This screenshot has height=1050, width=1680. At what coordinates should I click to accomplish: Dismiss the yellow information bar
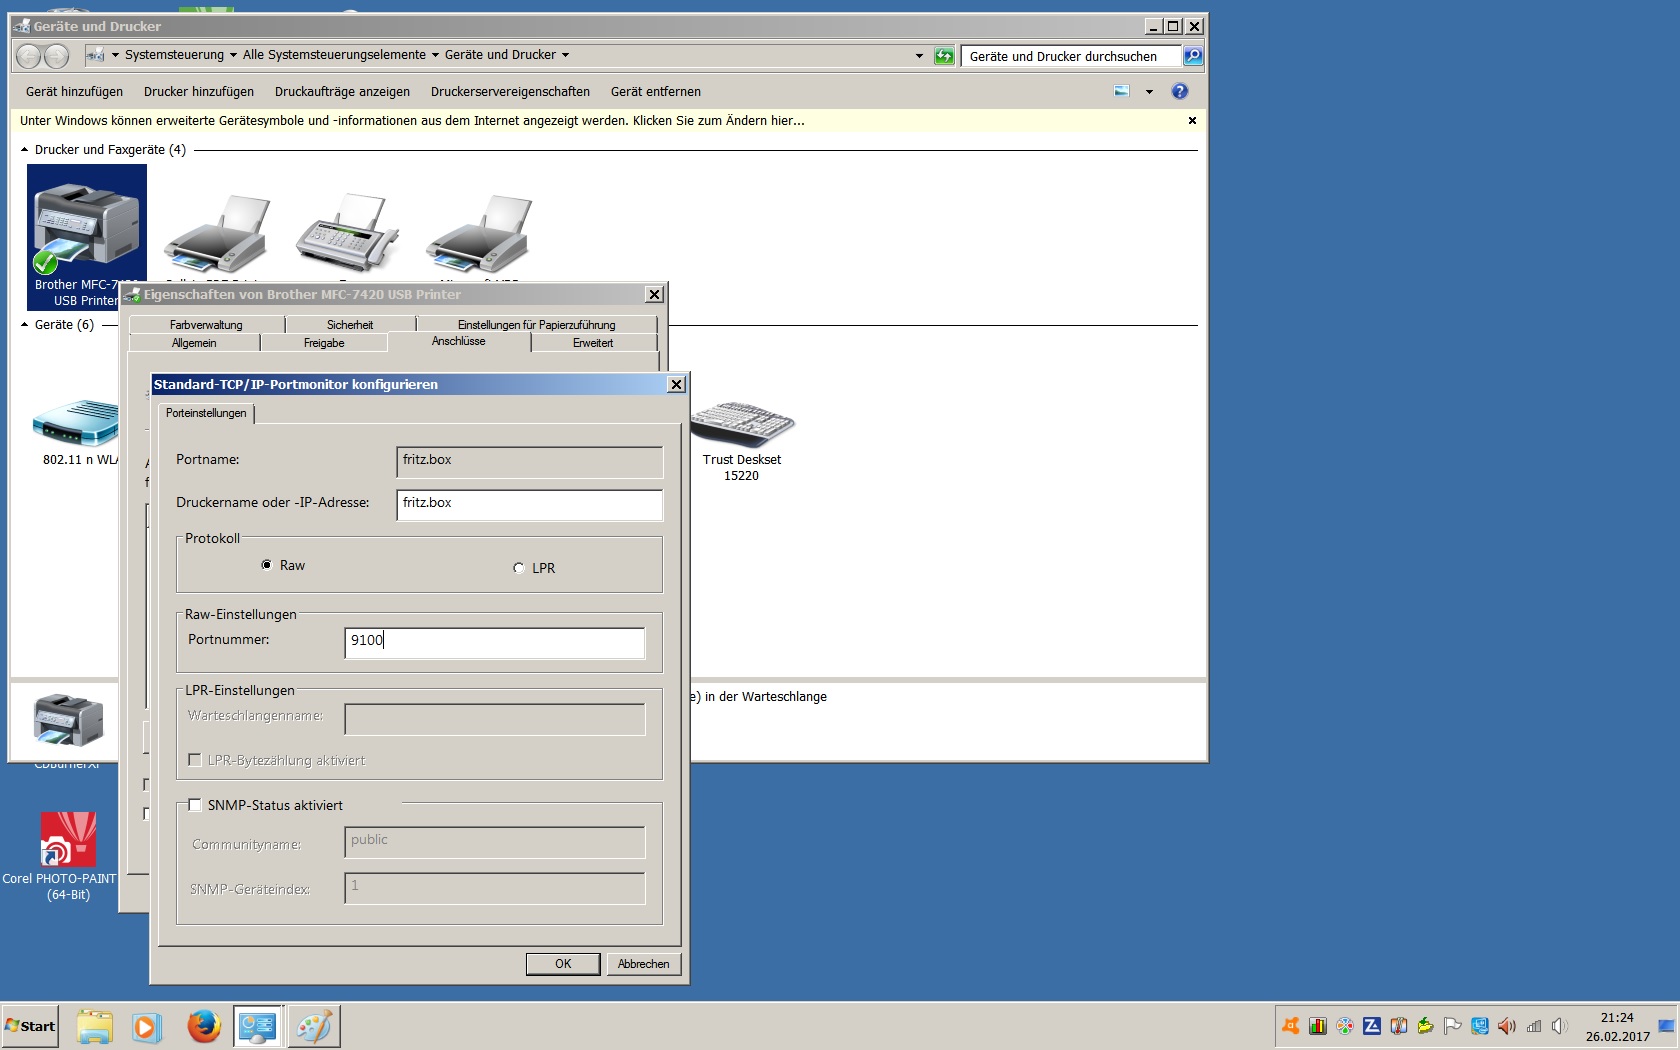1192,120
